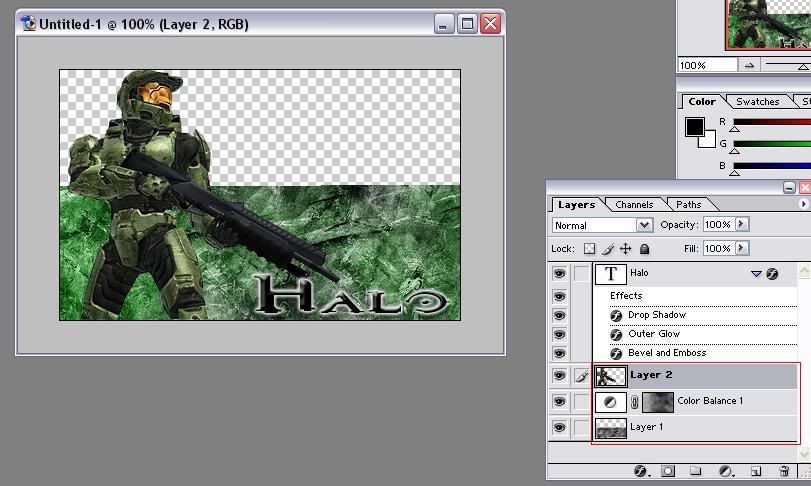Viewport: 811px width, 486px height.
Task: Select the Color Balance 1 layer
Action: (x=710, y=402)
